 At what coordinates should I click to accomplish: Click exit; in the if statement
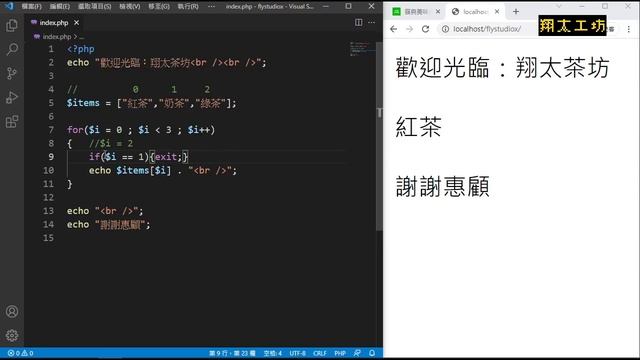168,157
